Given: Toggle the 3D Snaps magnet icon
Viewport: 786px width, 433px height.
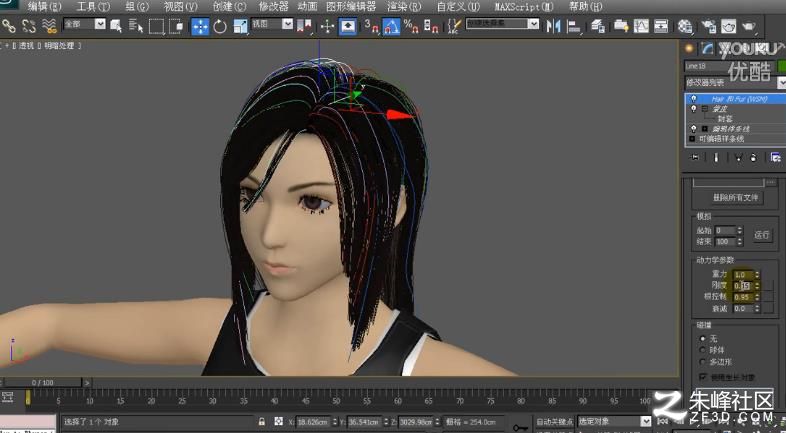Looking at the screenshot, I should point(371,26).
